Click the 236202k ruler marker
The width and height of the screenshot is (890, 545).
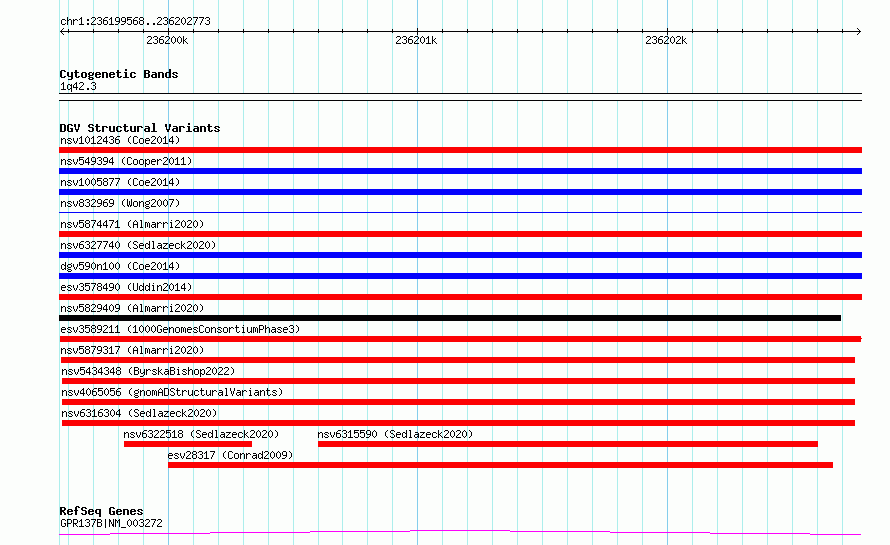(666, 40)
